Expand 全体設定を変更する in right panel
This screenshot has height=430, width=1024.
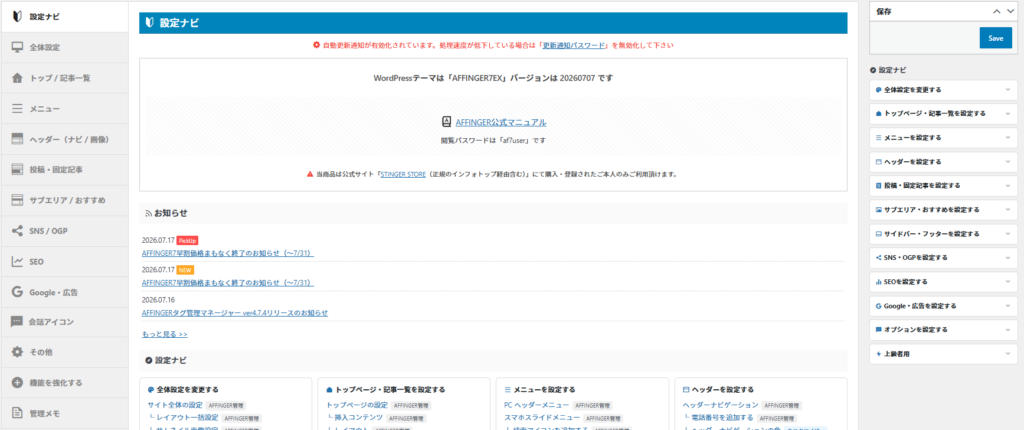click(943, 90)
